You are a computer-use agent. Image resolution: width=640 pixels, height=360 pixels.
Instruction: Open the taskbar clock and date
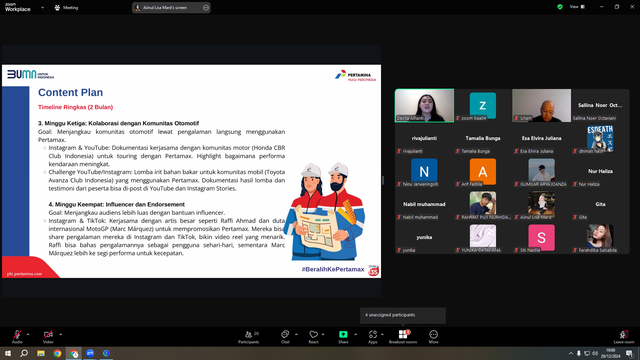coord(611,353)
